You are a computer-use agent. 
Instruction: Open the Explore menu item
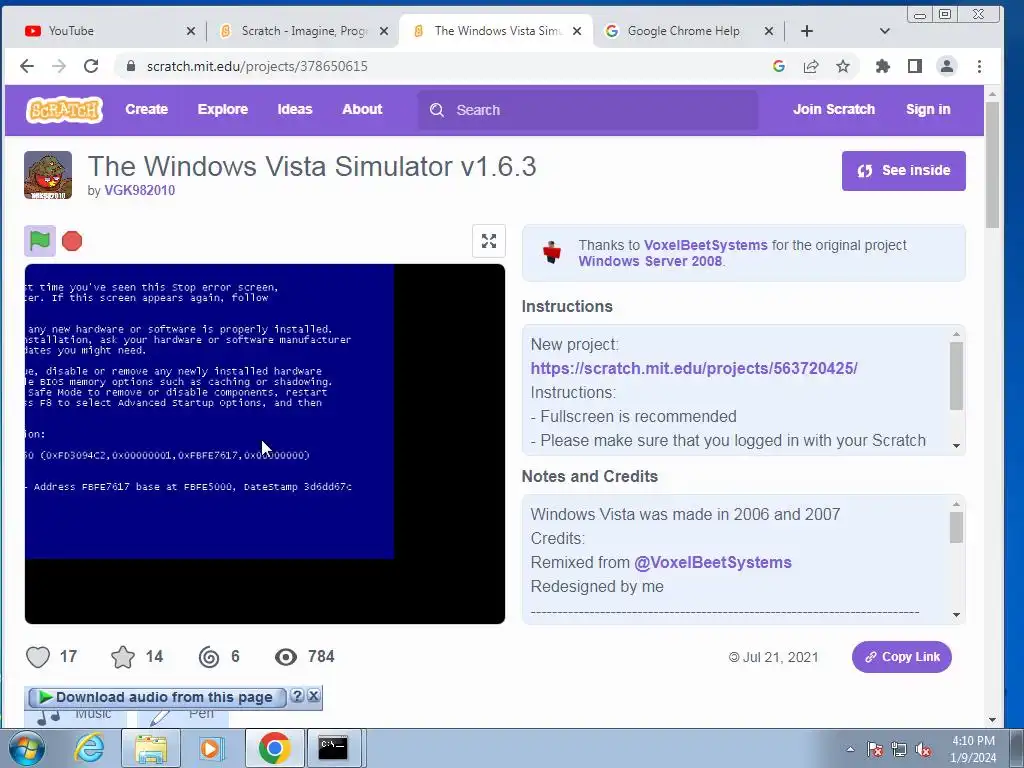tap(223, 110)
